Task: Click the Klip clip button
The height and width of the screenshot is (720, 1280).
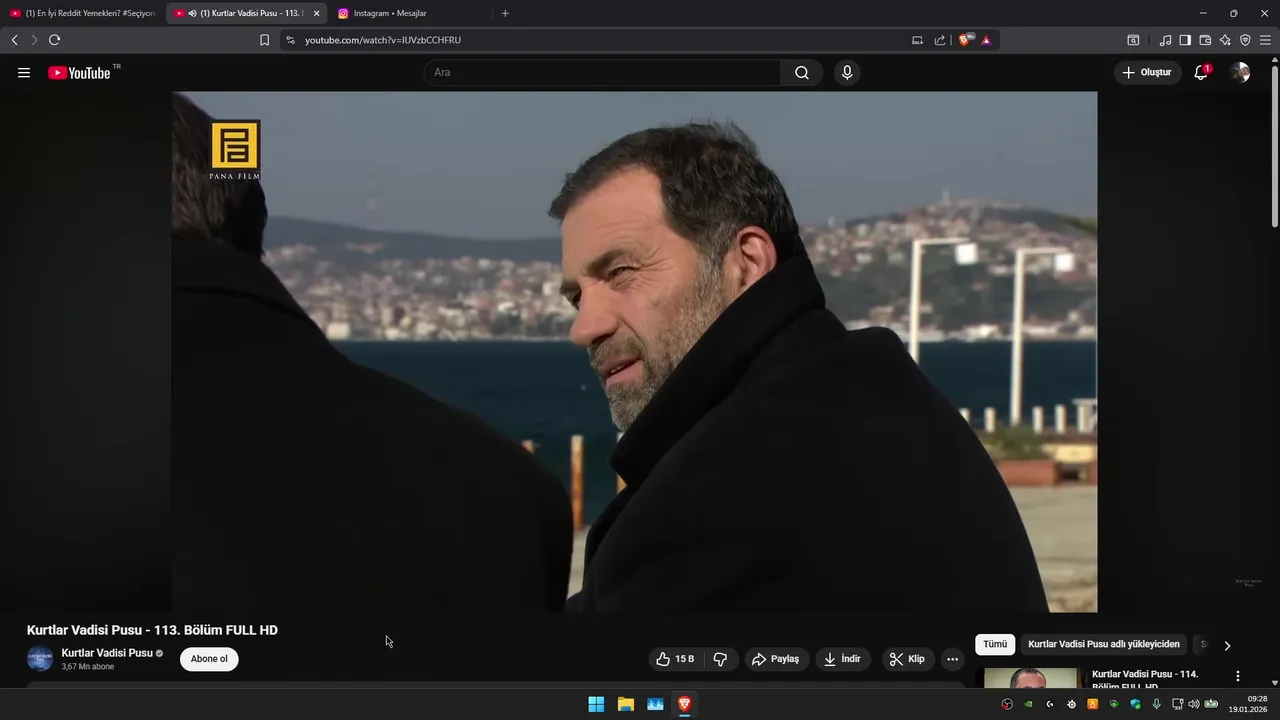Action: [x=907, y=659]
